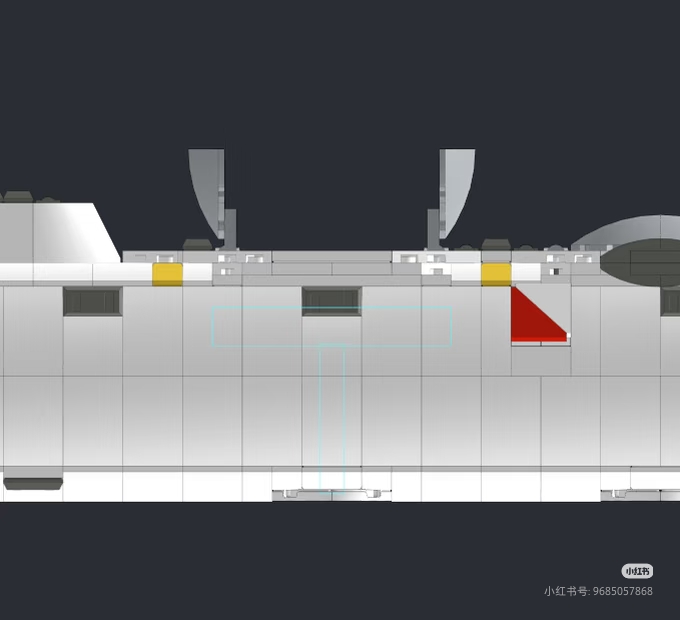
Task: Select the yellow brick near the sloped white piece
Action: [x=167, y=274]
